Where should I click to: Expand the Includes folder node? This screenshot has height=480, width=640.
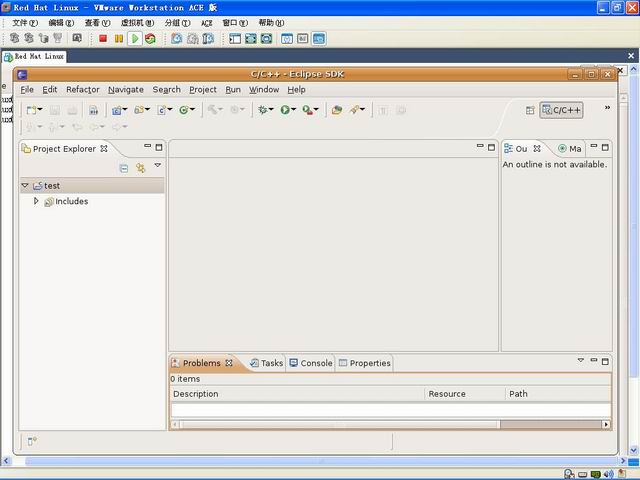[36, 201]
